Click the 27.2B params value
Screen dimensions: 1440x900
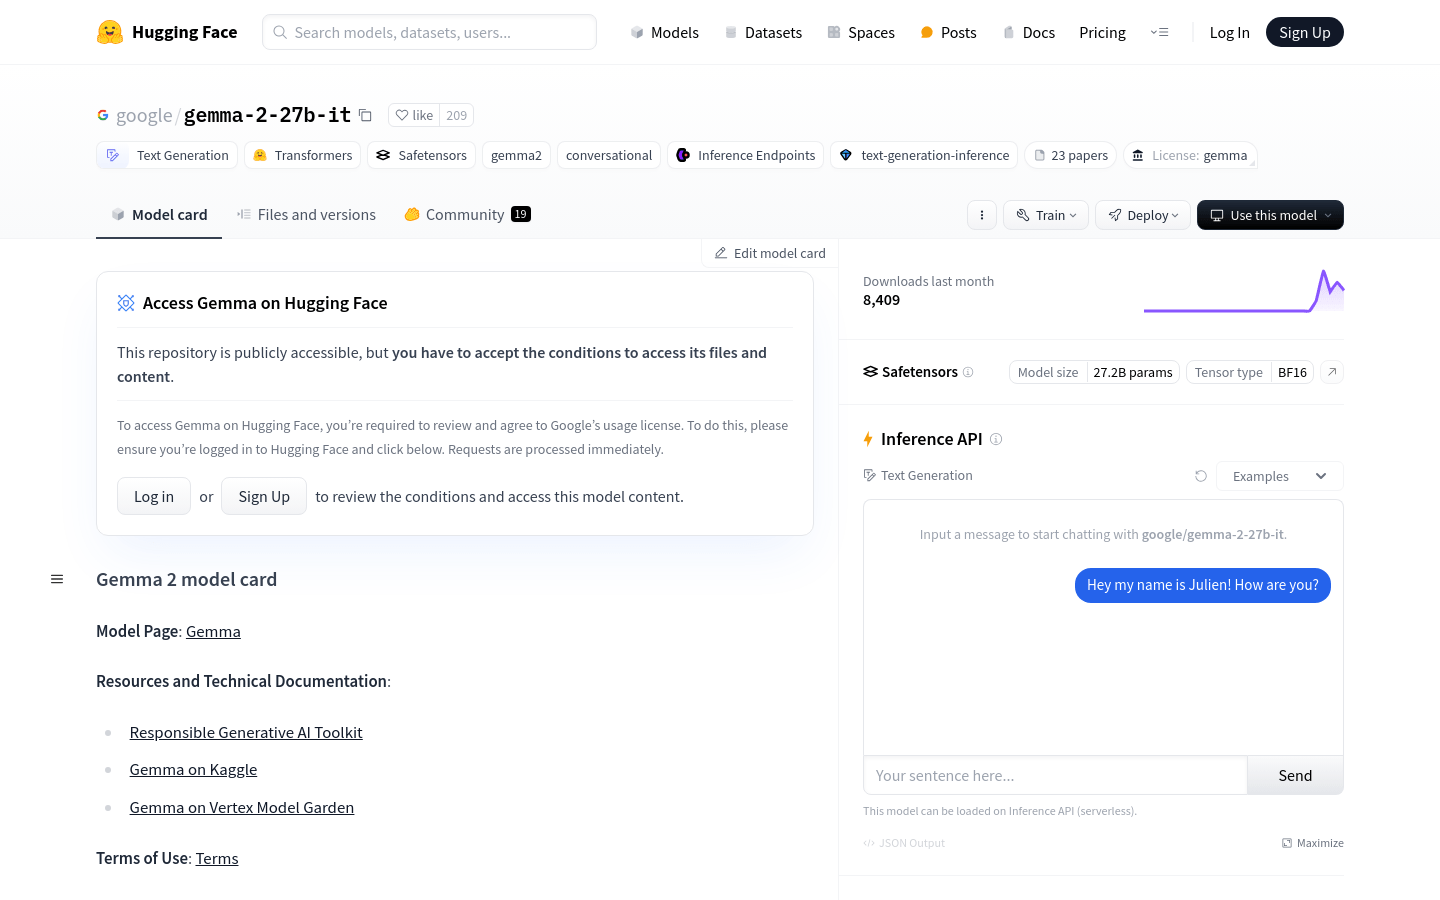(1133, 372)
